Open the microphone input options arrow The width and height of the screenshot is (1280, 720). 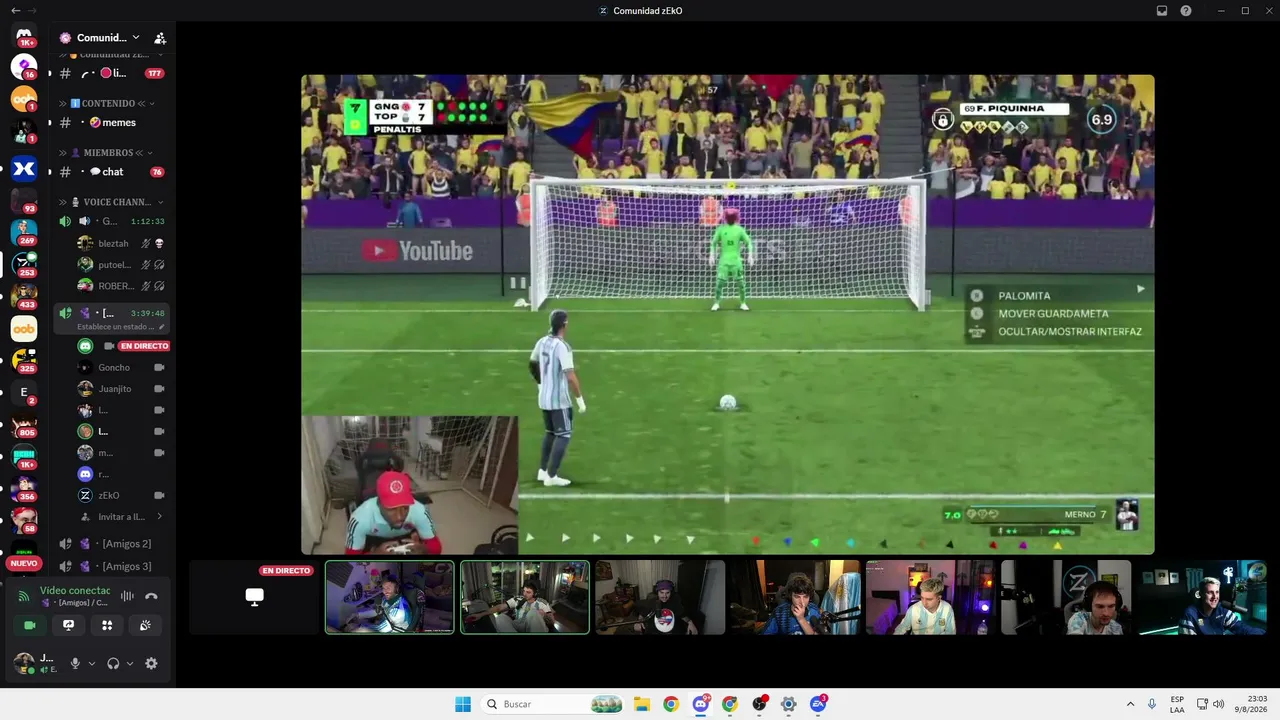point(92,663)
